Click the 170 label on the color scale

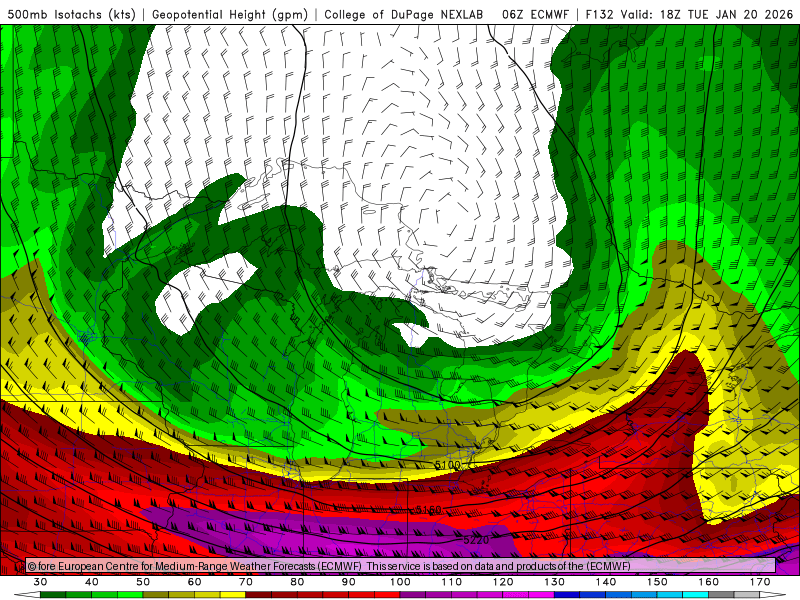point(760,582)
